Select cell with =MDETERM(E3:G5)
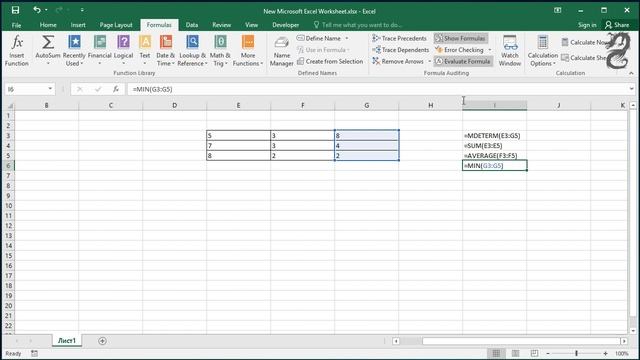This screenshot has height=360, width=640. tap(494, 136)
